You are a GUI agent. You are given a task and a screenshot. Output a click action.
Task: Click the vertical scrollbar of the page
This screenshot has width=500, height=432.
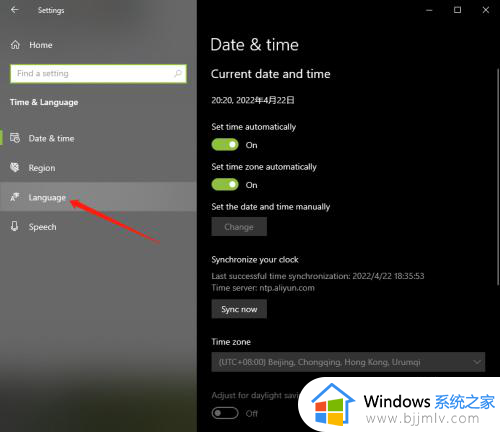pyautogui.click(x=498, y=177)
